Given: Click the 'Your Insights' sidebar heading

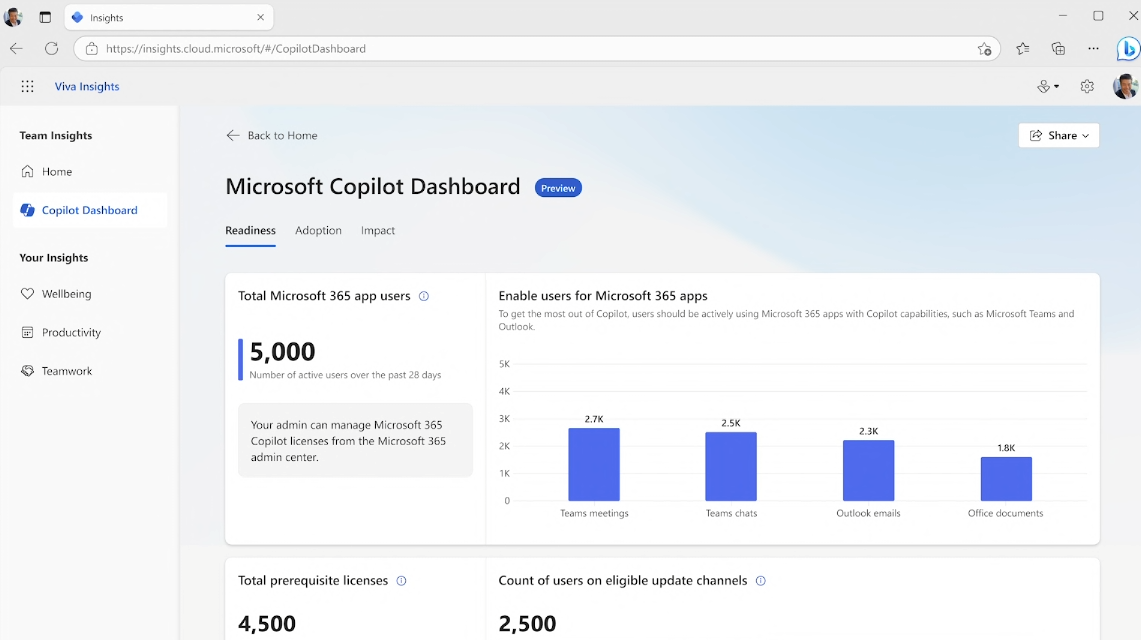Looking at the screenshot, I should click(54, 257).
